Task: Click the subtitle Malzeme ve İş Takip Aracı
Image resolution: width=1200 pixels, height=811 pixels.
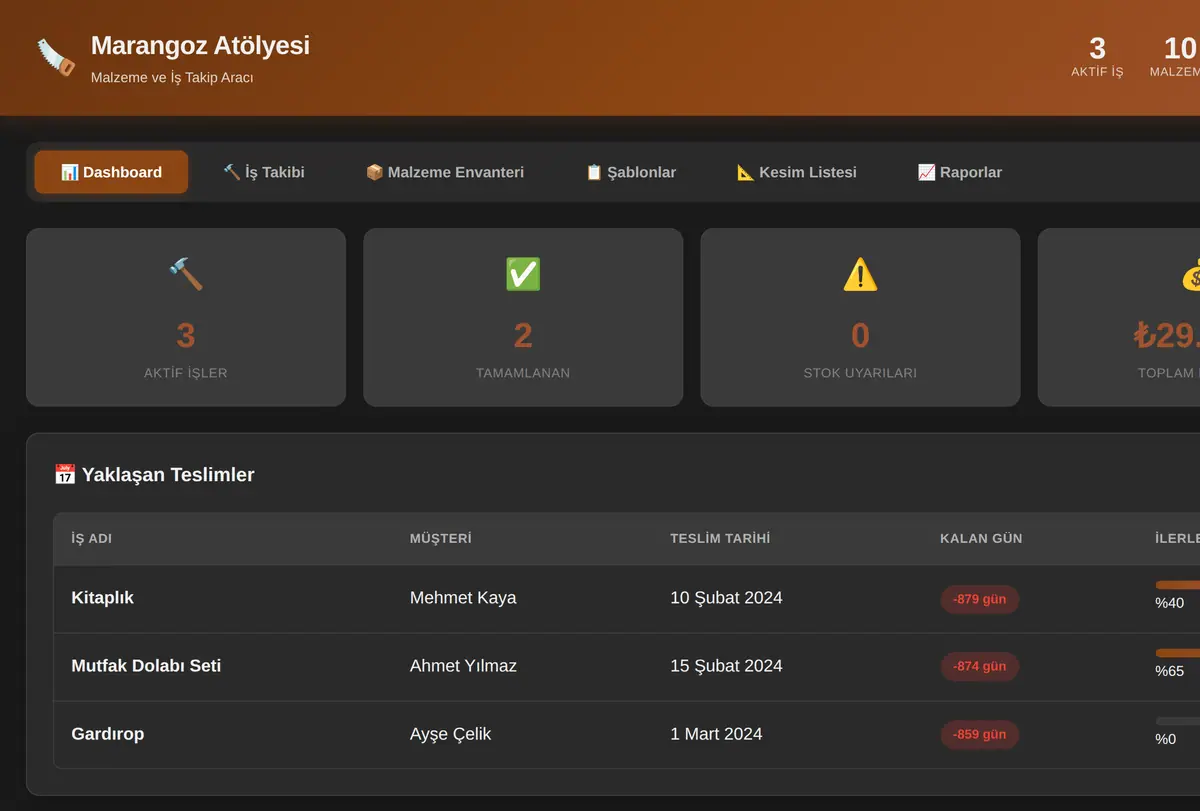Action: pyautogui.click(x=172, y=77)
